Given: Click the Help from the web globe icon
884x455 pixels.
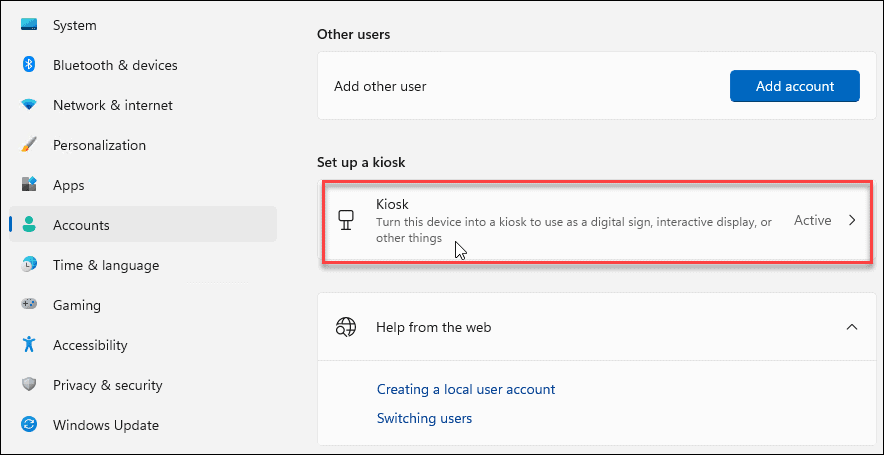Looking at the screenshot, I should click(345, 327).
